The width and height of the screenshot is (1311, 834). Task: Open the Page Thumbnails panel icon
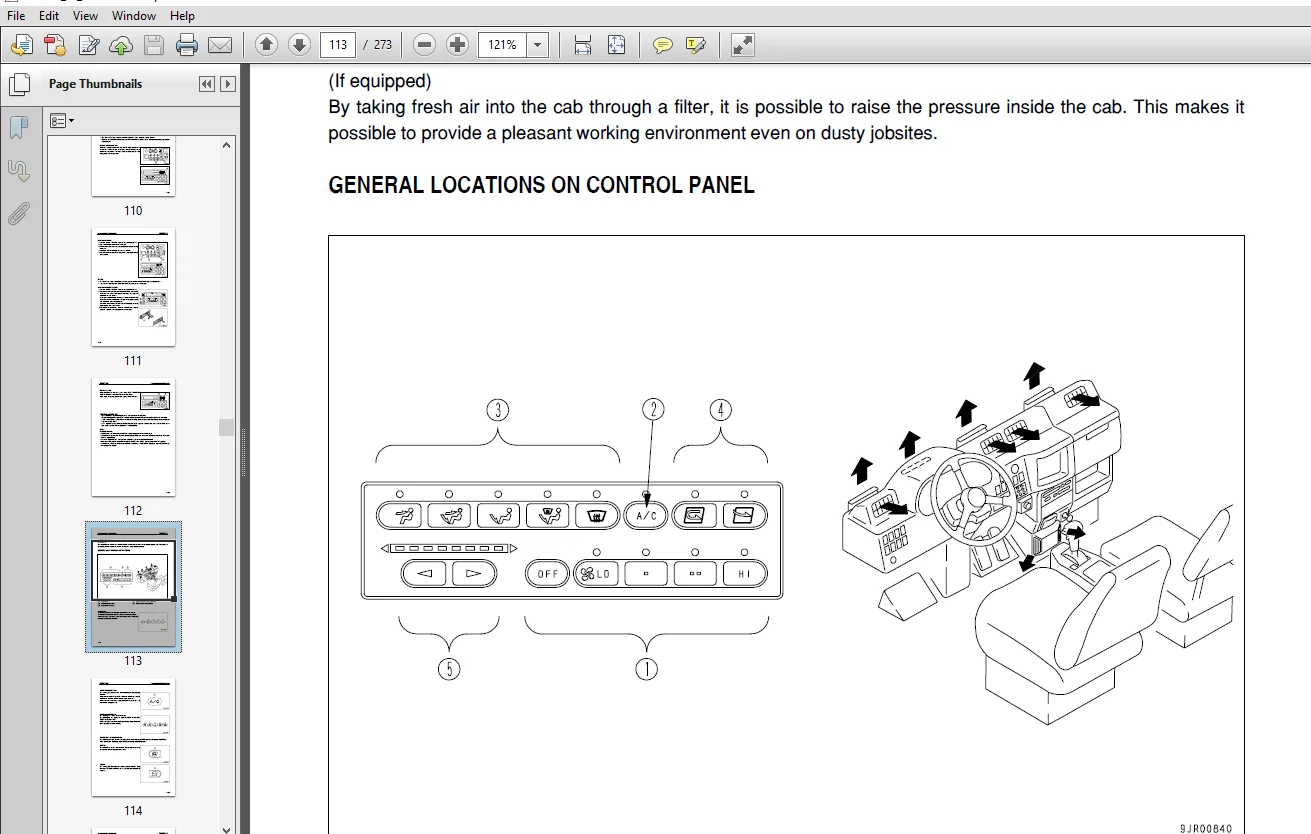point(18,85)
